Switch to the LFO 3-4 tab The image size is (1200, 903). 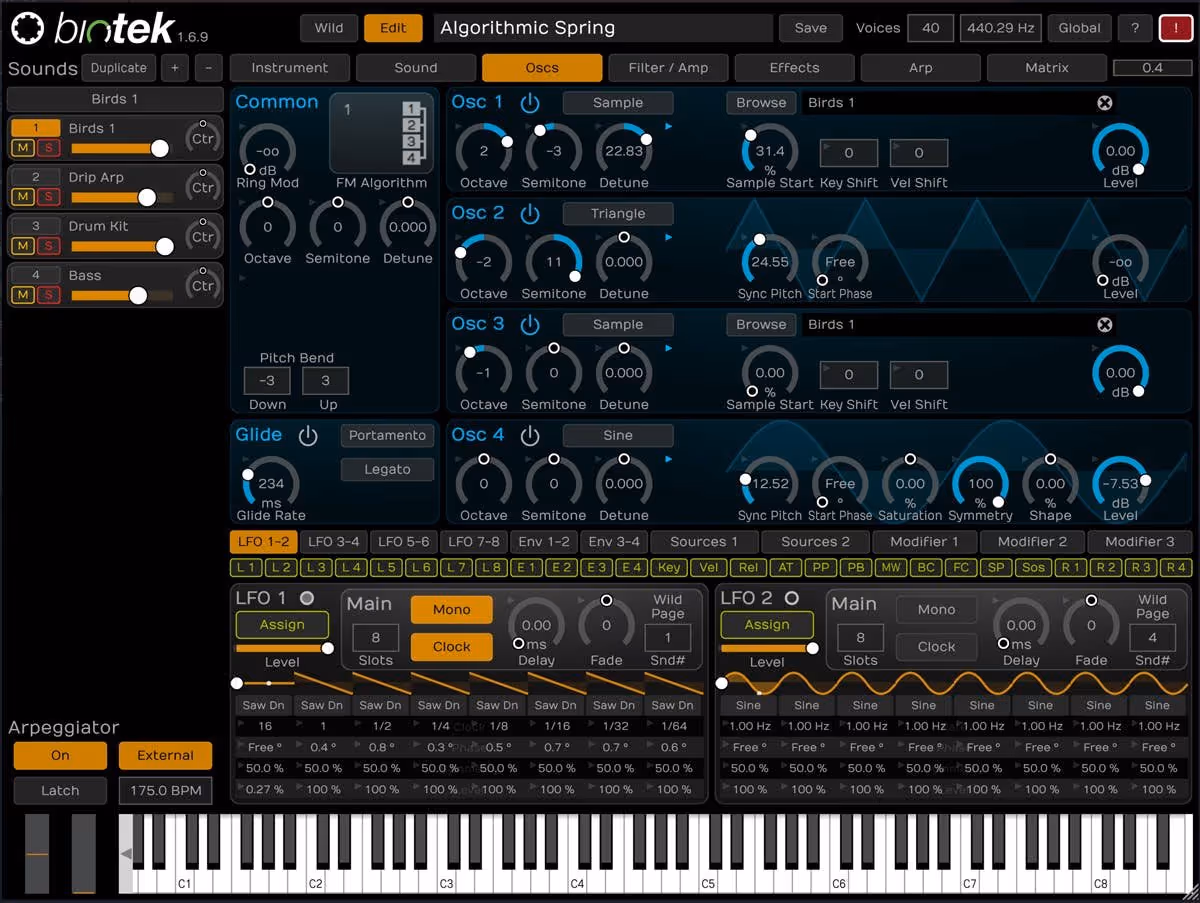(333, 541)
